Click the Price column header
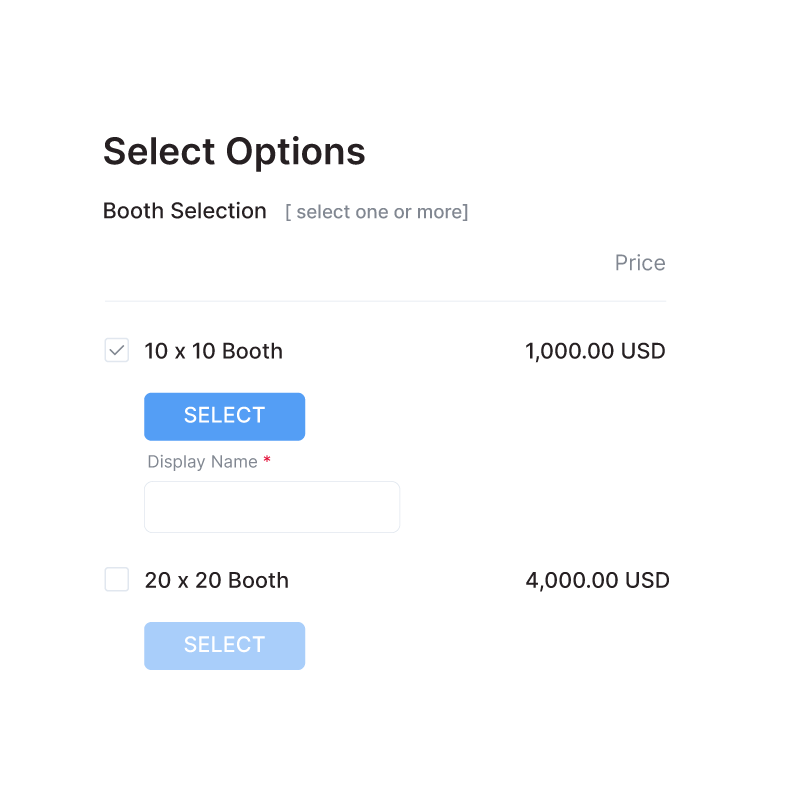800x800 pixels. click(x=640, y=263)
